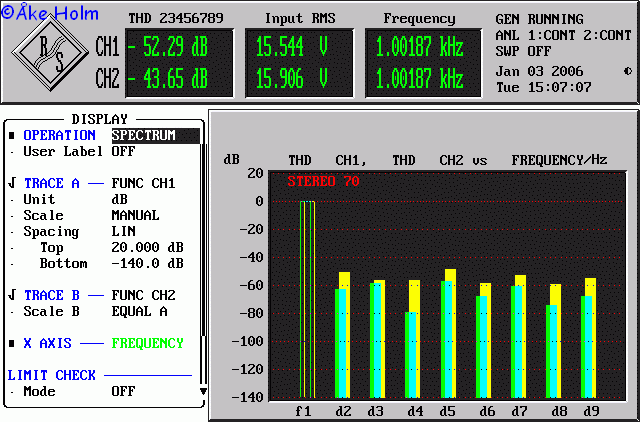Select TRACE A FUNC CH1 value
Image resolution: width=640 pixels, height=422 pixels.
click(143, 183)
